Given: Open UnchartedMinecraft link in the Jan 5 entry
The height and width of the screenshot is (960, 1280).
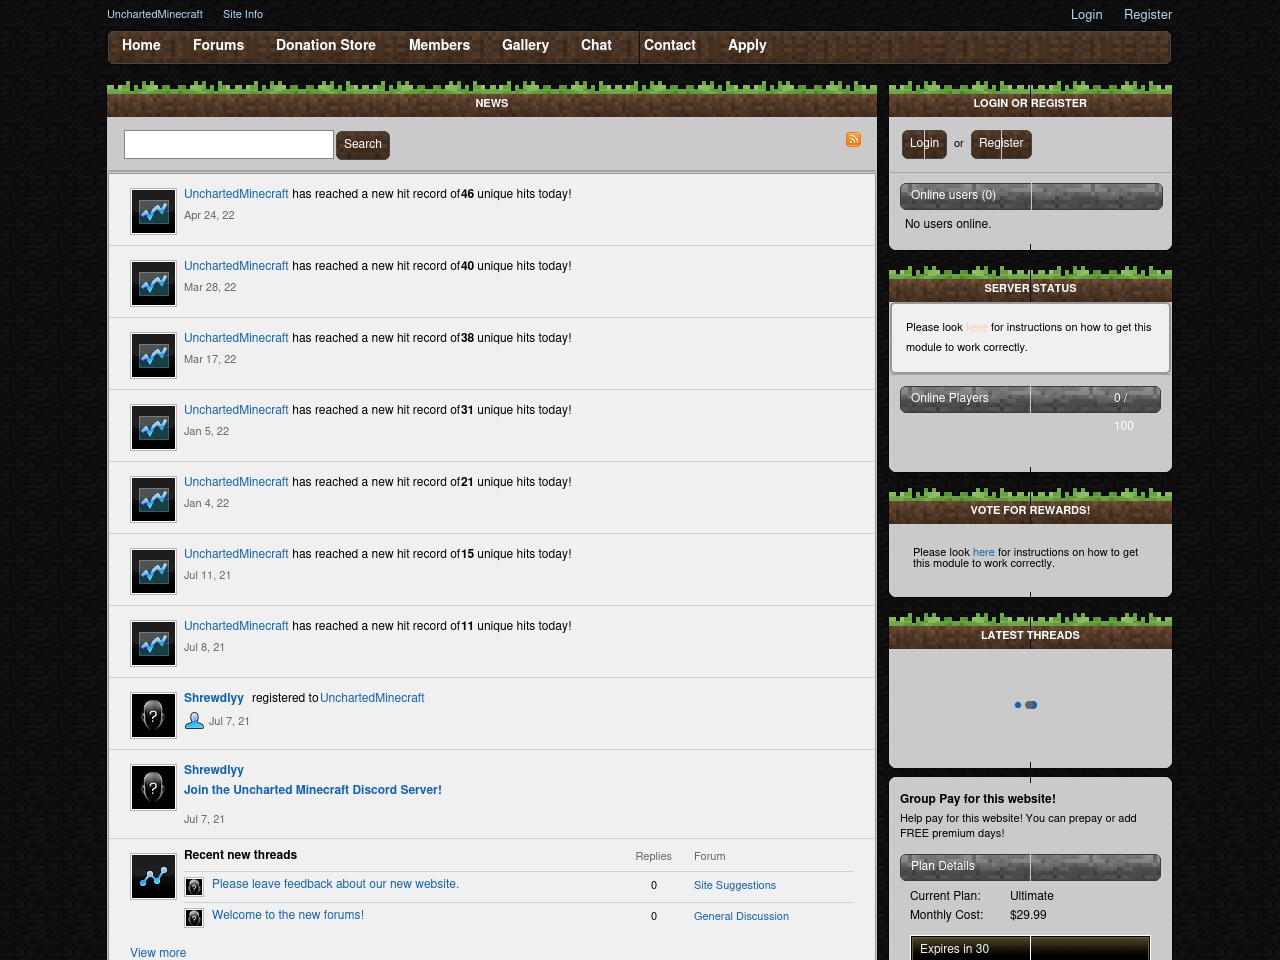Looking at the screenshot, I should click(236, 410).
